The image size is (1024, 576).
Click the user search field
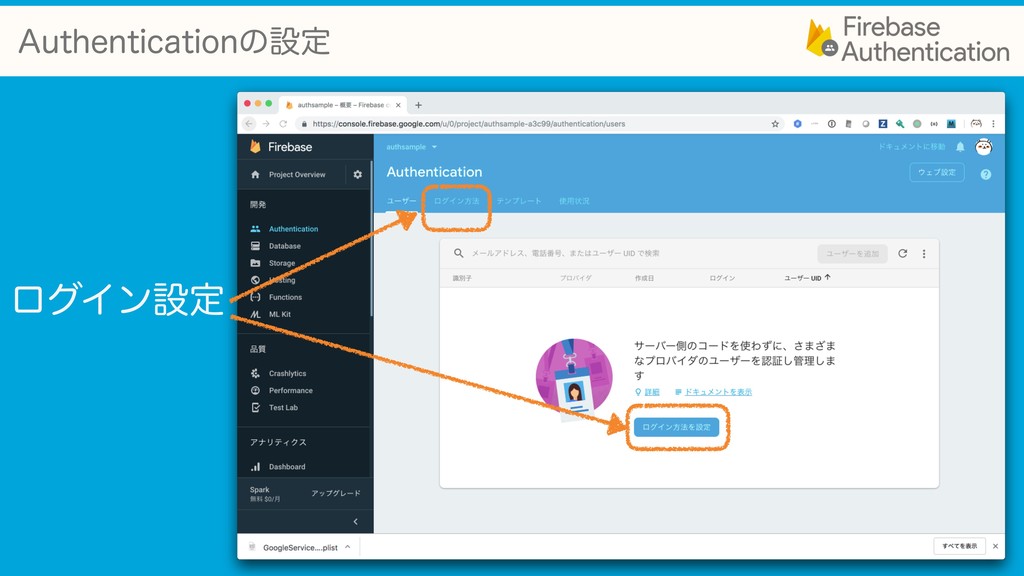pos(565,253)
